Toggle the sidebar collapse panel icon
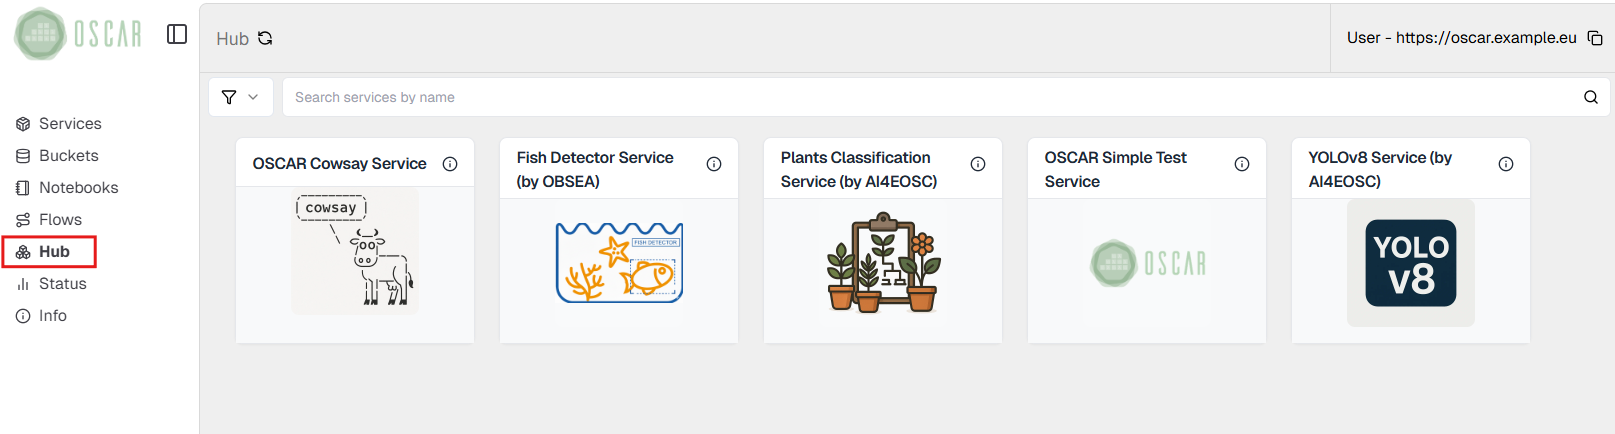 pos(177,34)
